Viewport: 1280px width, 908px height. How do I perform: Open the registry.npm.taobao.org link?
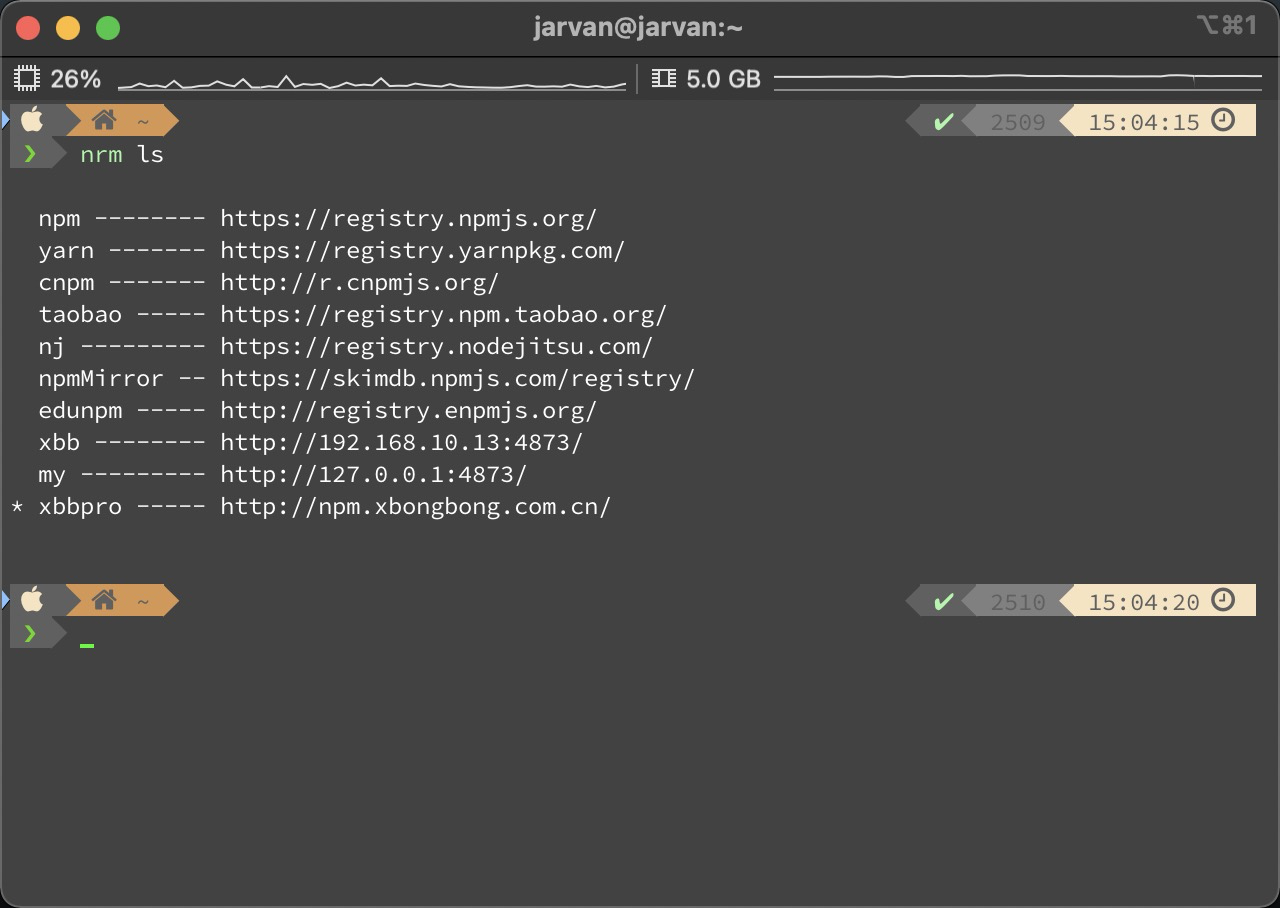point(443,315)
